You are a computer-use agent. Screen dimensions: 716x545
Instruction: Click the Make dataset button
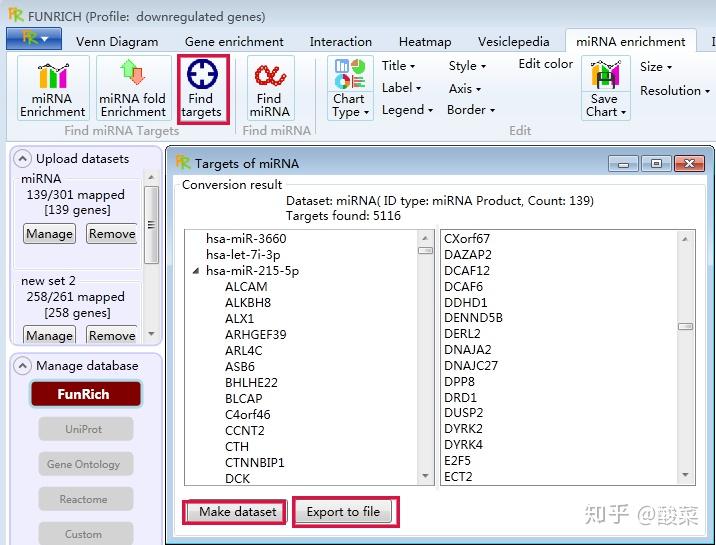(237, 512)
